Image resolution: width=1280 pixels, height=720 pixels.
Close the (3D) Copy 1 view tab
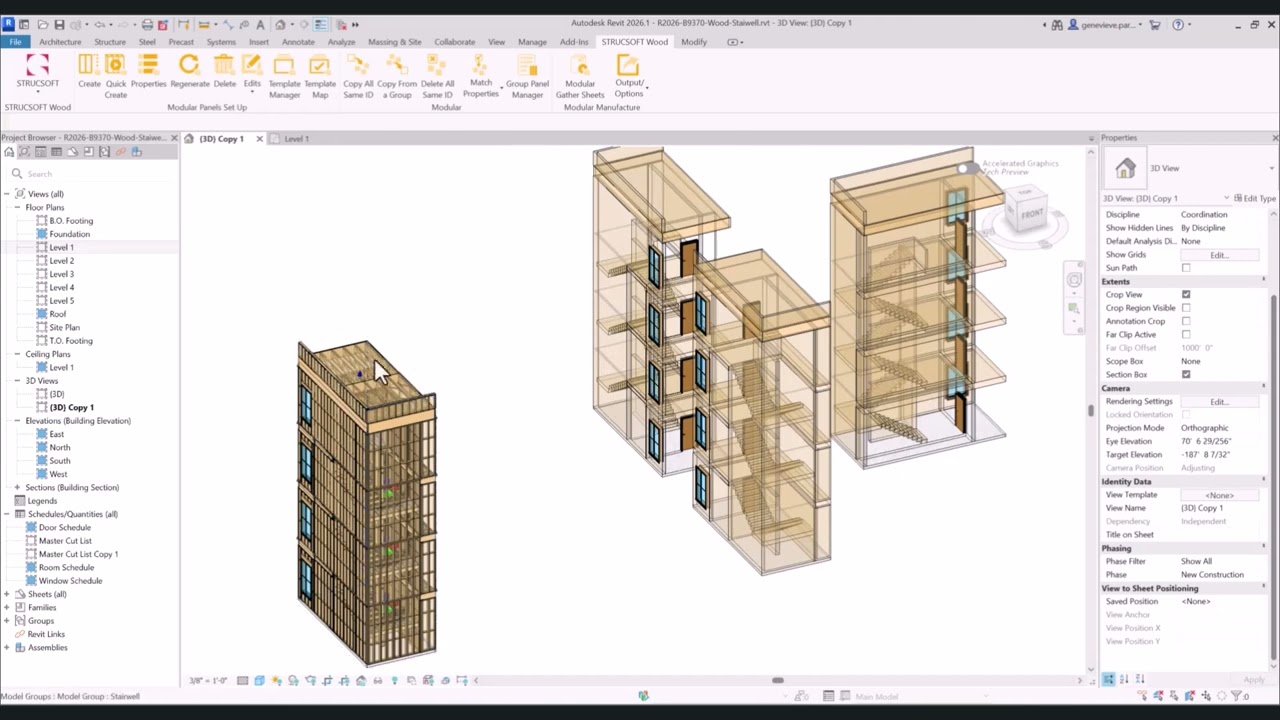(259, 139)
